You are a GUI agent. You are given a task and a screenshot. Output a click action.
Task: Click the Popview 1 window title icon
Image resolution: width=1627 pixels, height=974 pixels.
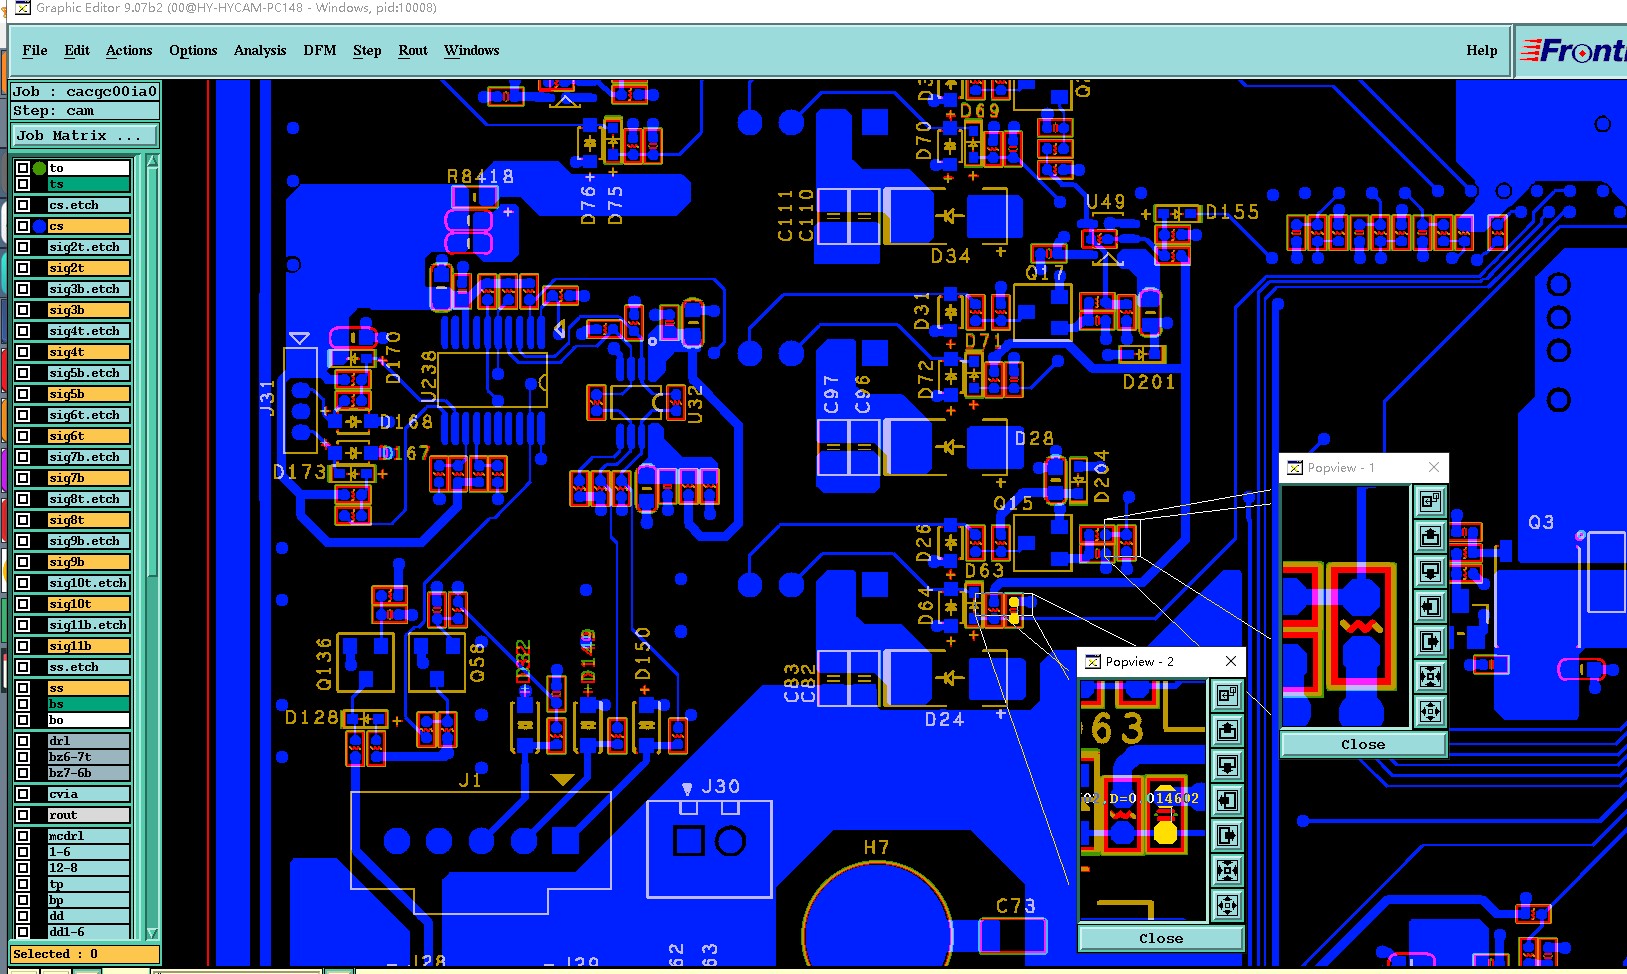point(1295,467)
